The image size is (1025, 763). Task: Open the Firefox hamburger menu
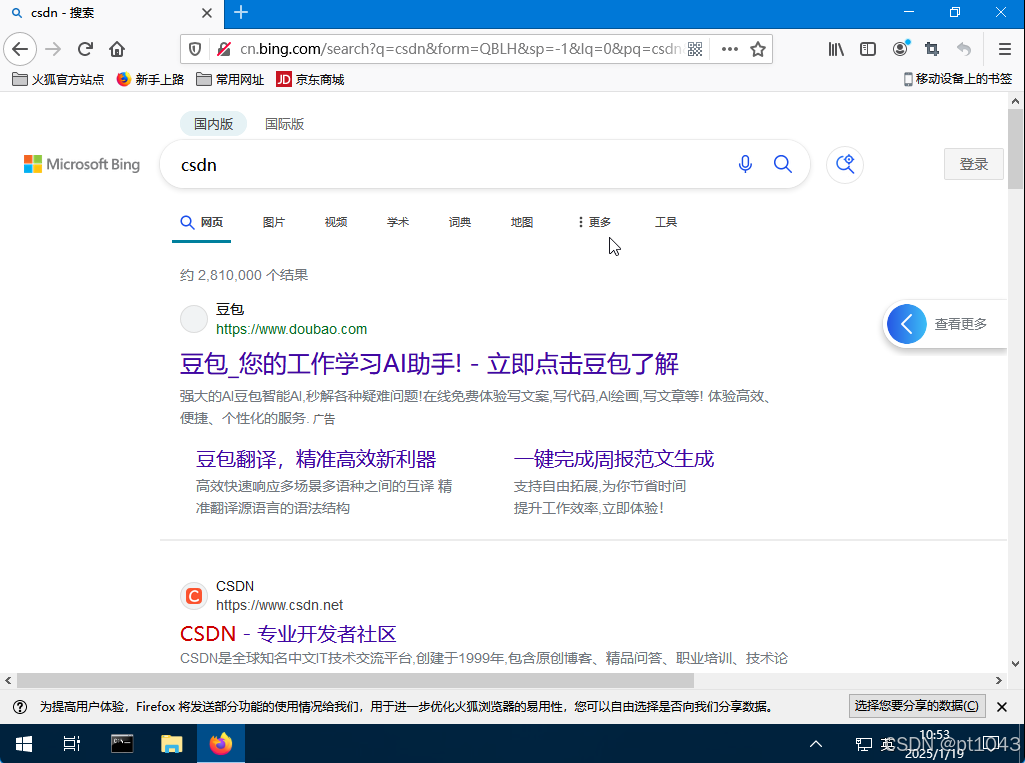point(1005,49)
